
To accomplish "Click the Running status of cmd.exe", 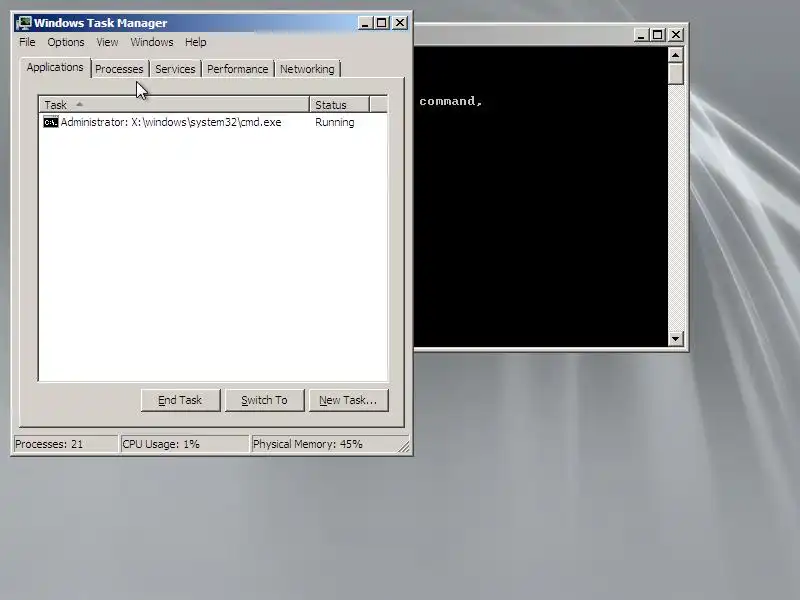I will [x=335, y=122].
